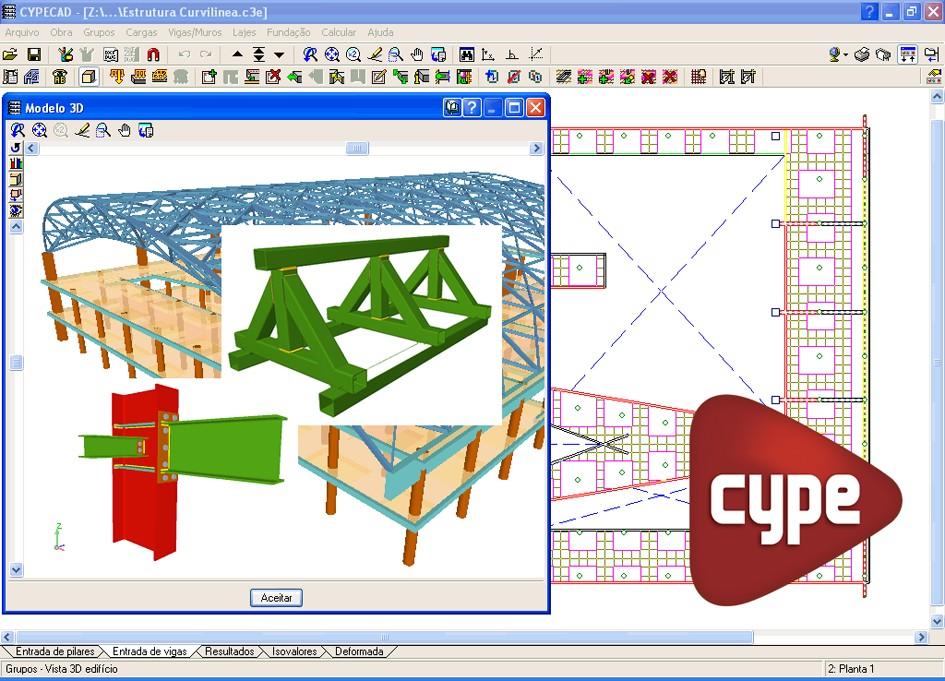Click the add slab green plus icon
The height and width of the screenshot is (681, 945).
click(x=585, y=77)
